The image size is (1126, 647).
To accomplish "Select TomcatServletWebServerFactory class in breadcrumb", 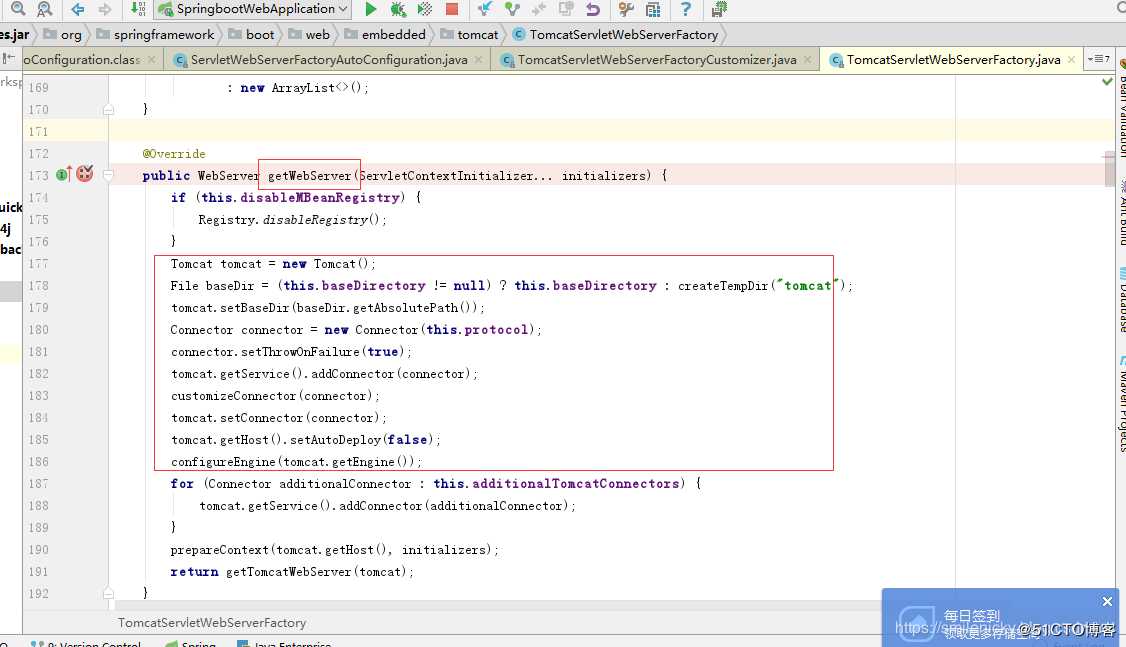I will (615, 34).
